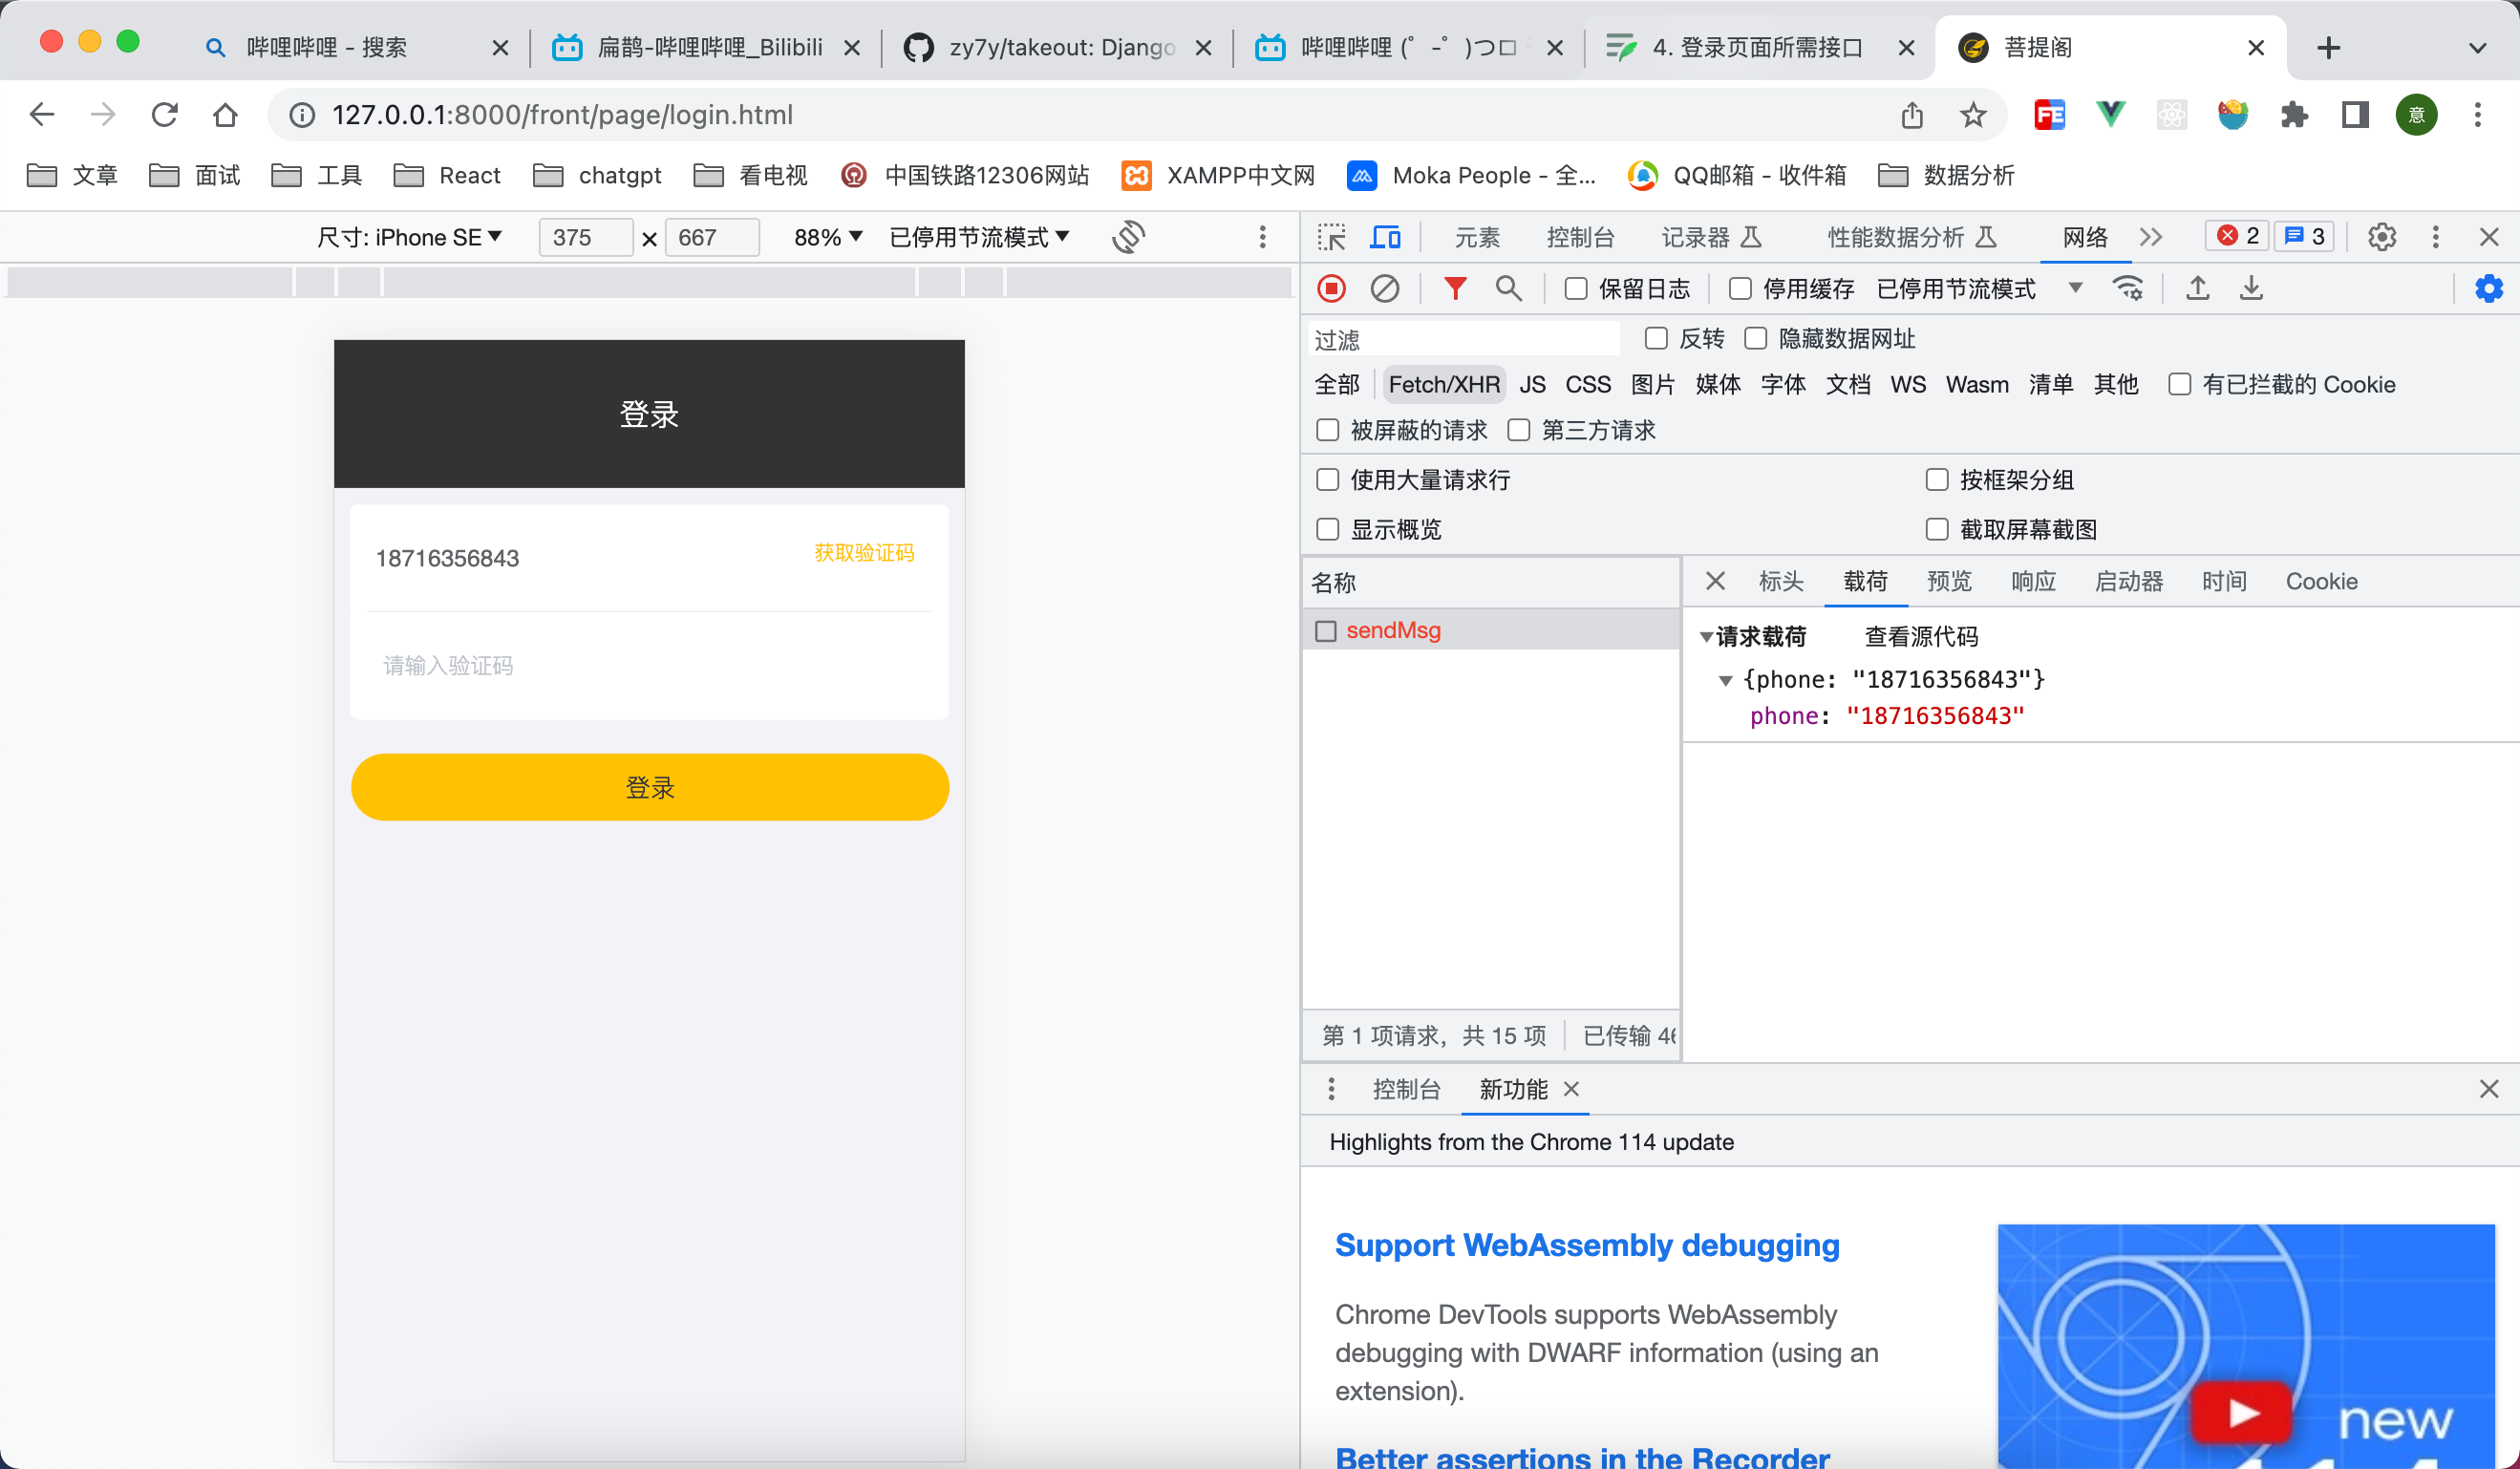Tick the 隐藏数据网址 checkbox

tap(1756, 339)
